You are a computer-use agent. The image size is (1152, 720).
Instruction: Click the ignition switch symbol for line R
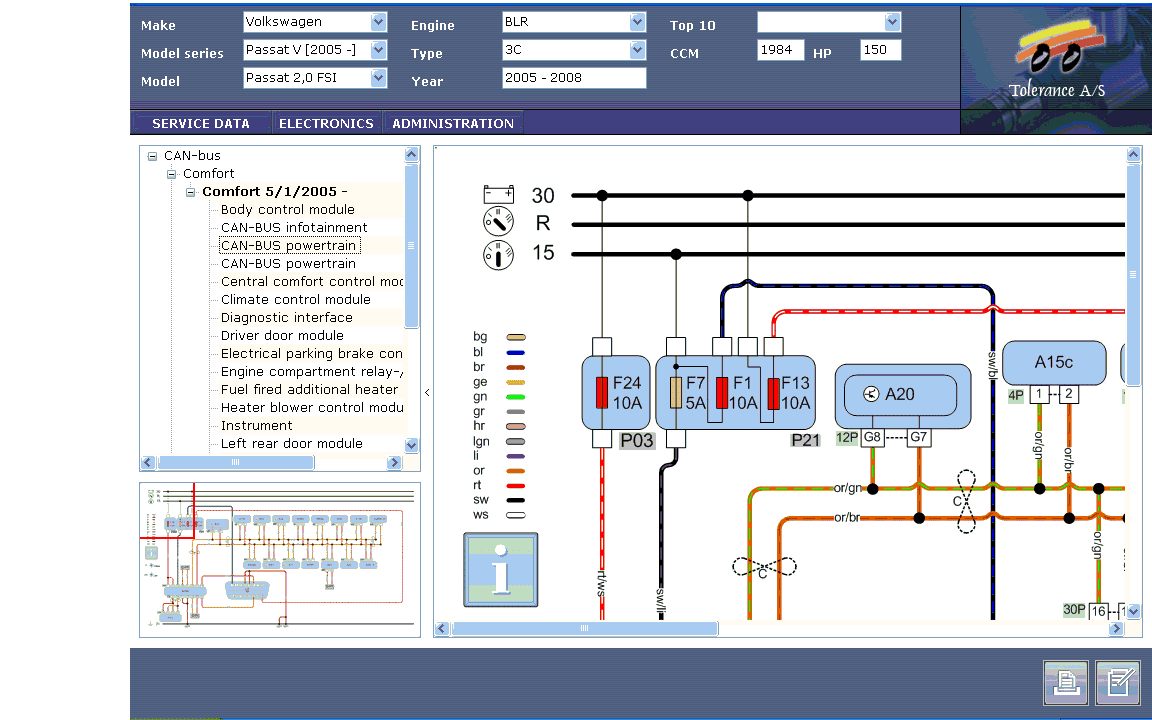pos(498,222)
